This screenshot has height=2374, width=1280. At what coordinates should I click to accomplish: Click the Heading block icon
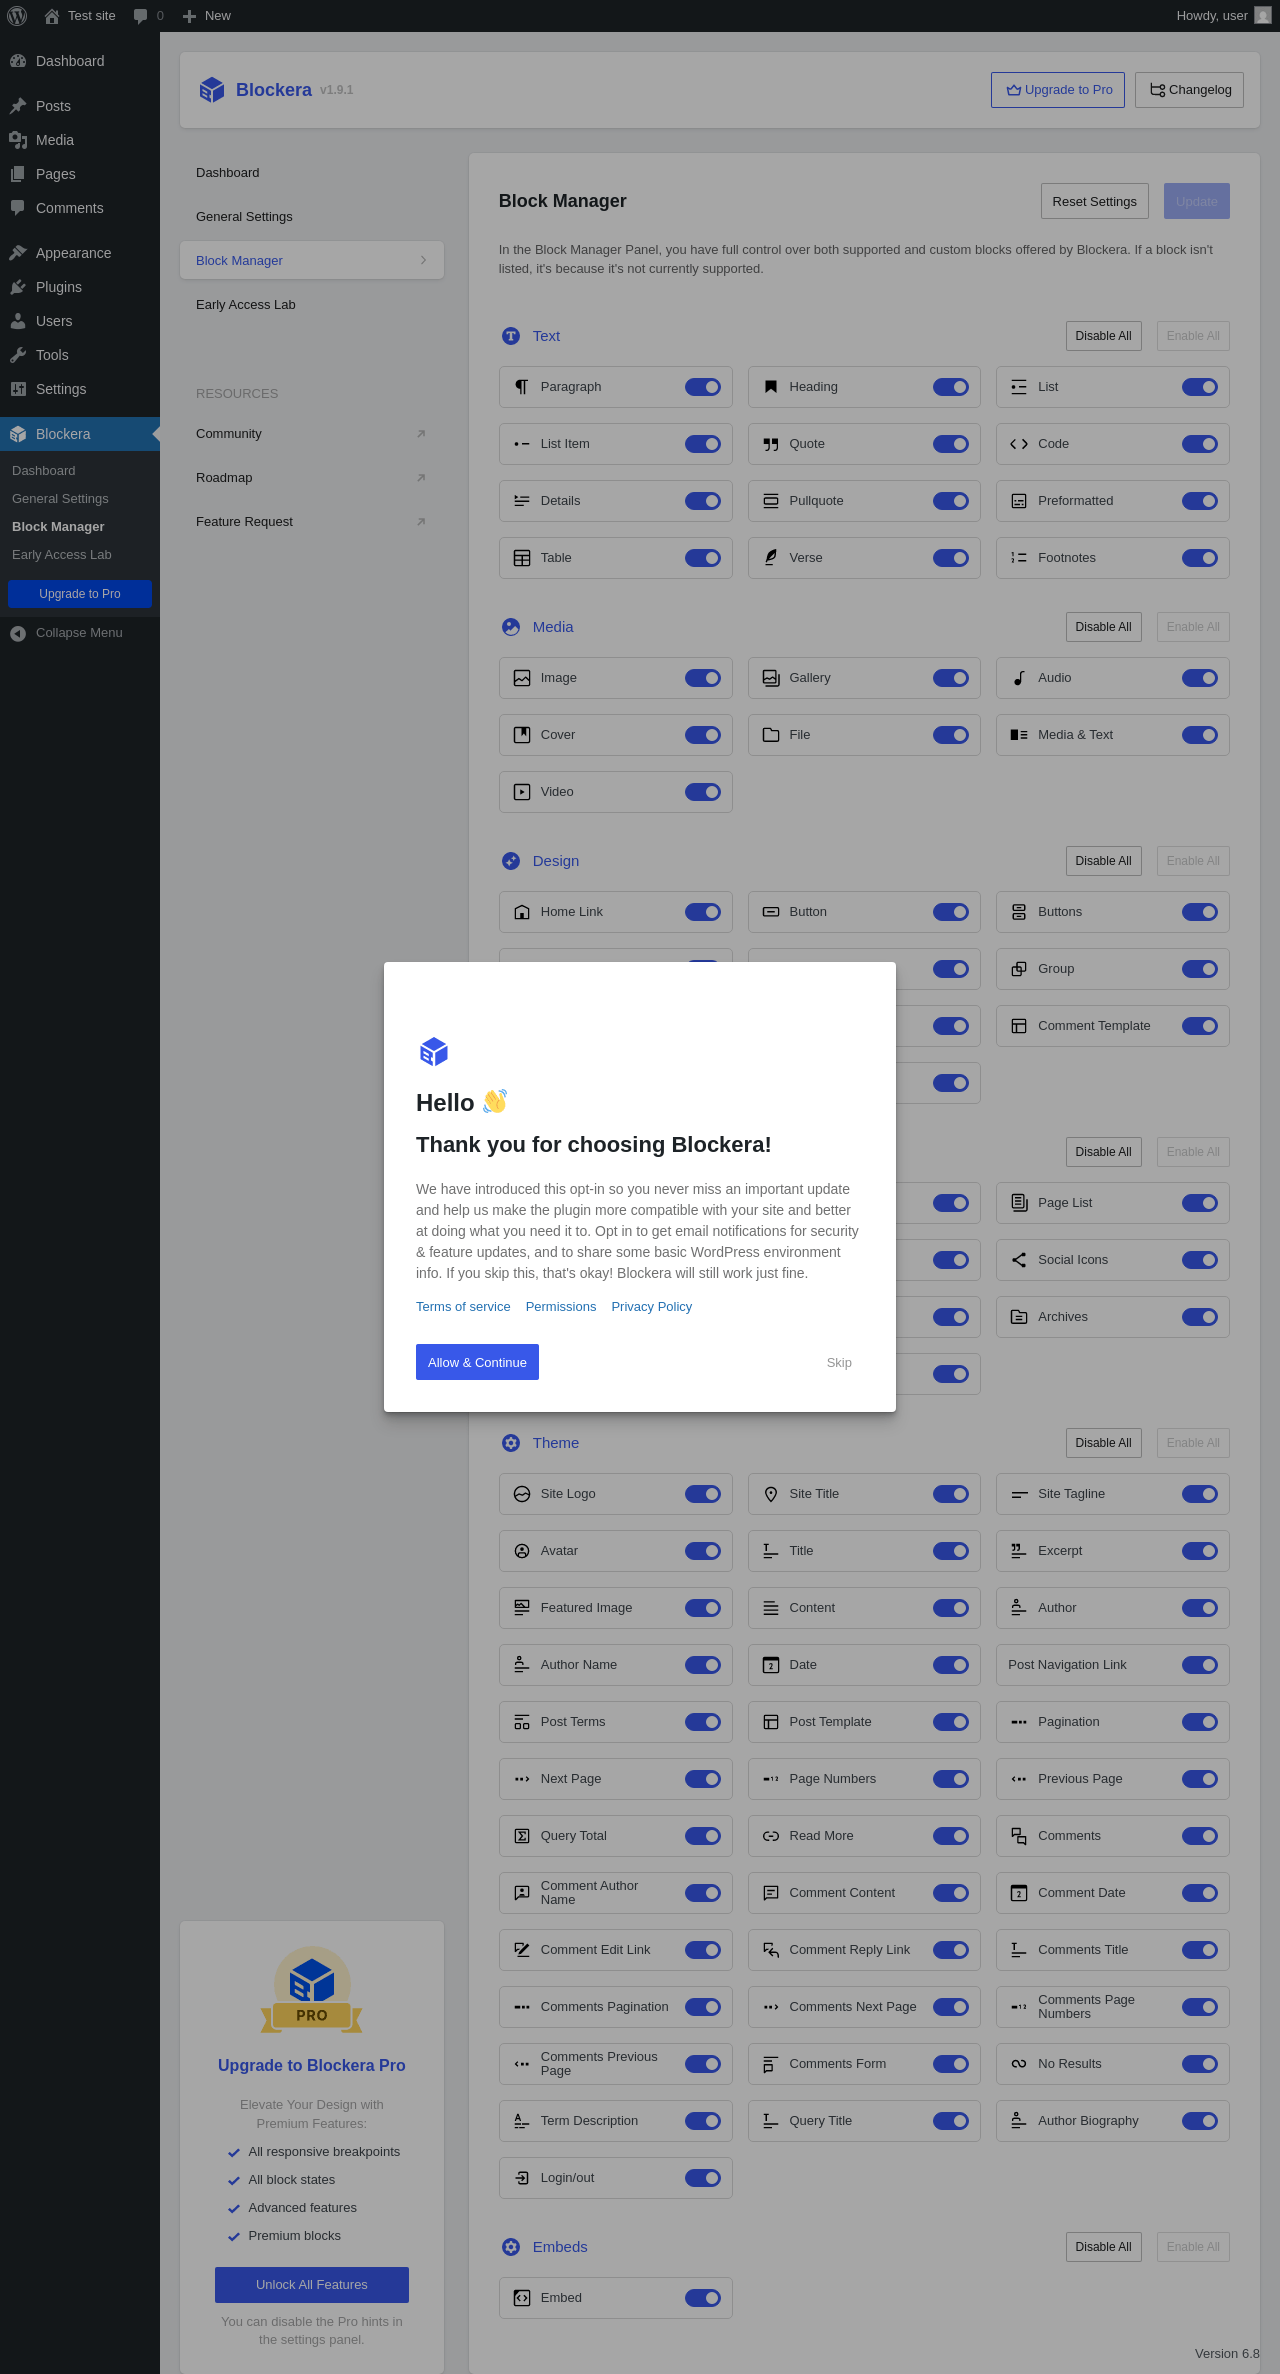[771, 387]
